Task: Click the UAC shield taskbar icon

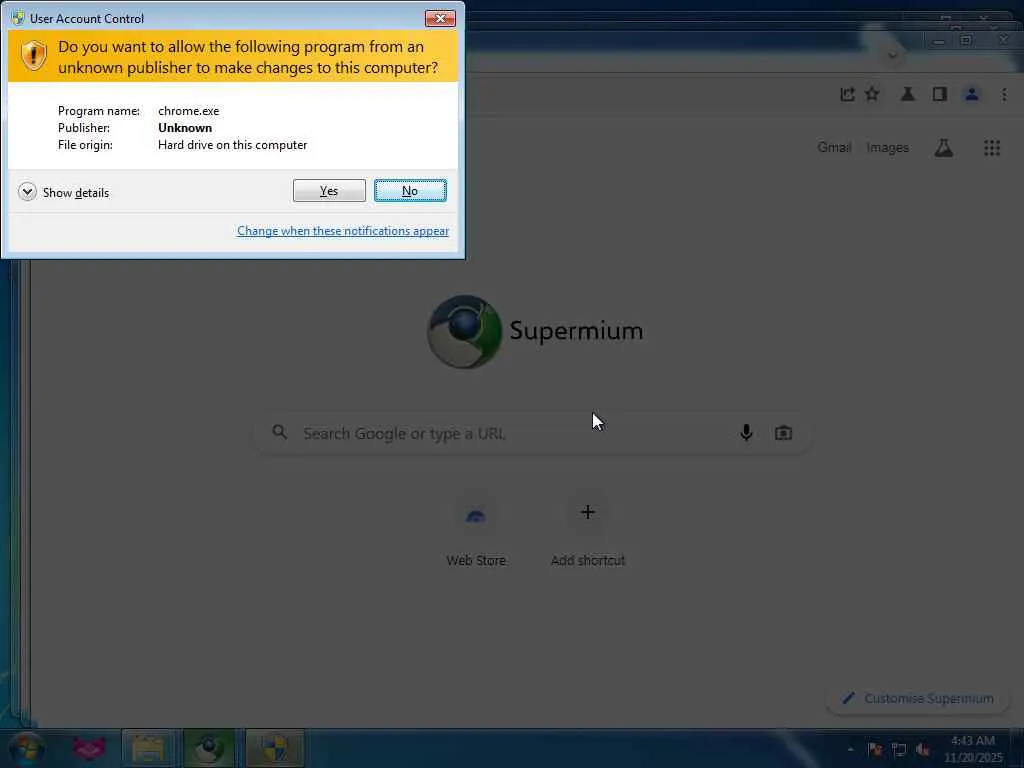Action: (x=275, y=749)
